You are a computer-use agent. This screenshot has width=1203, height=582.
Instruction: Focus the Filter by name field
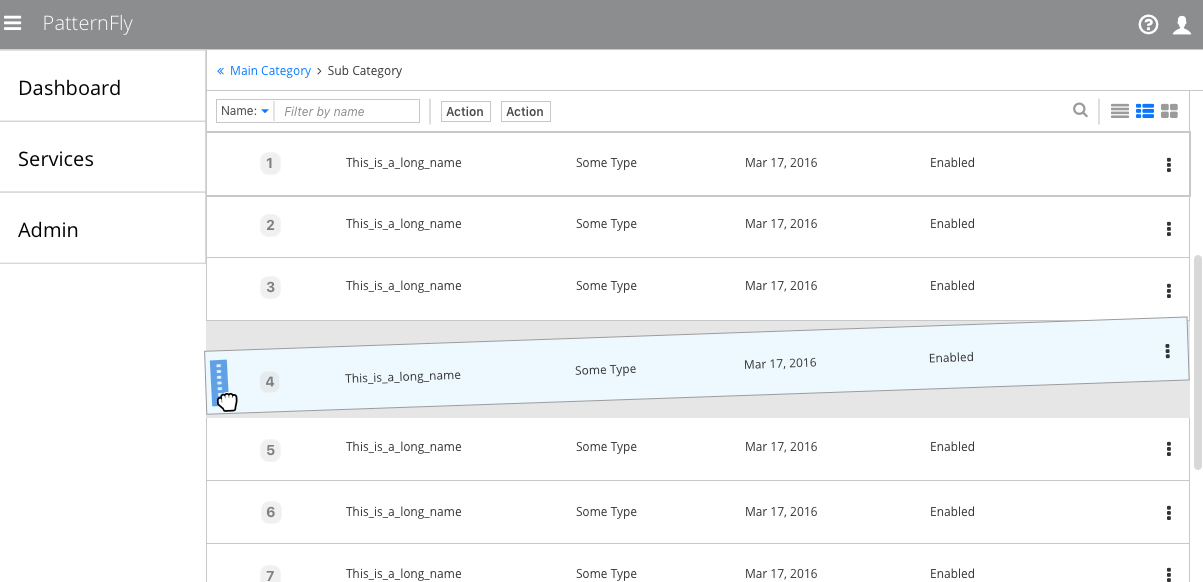coord(347,111)
